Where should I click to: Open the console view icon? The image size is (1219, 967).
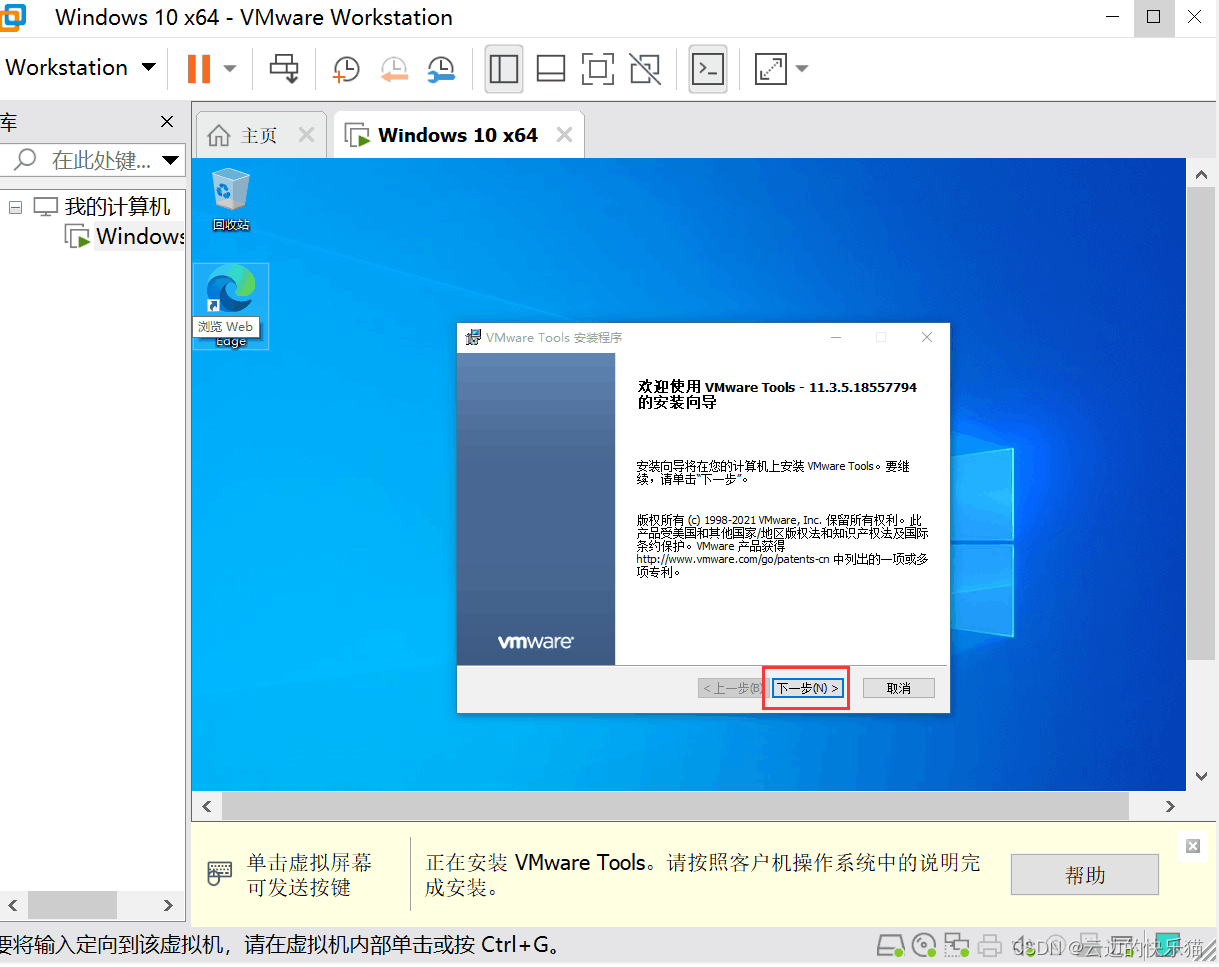pyautogui.click(x=708, y=68)
